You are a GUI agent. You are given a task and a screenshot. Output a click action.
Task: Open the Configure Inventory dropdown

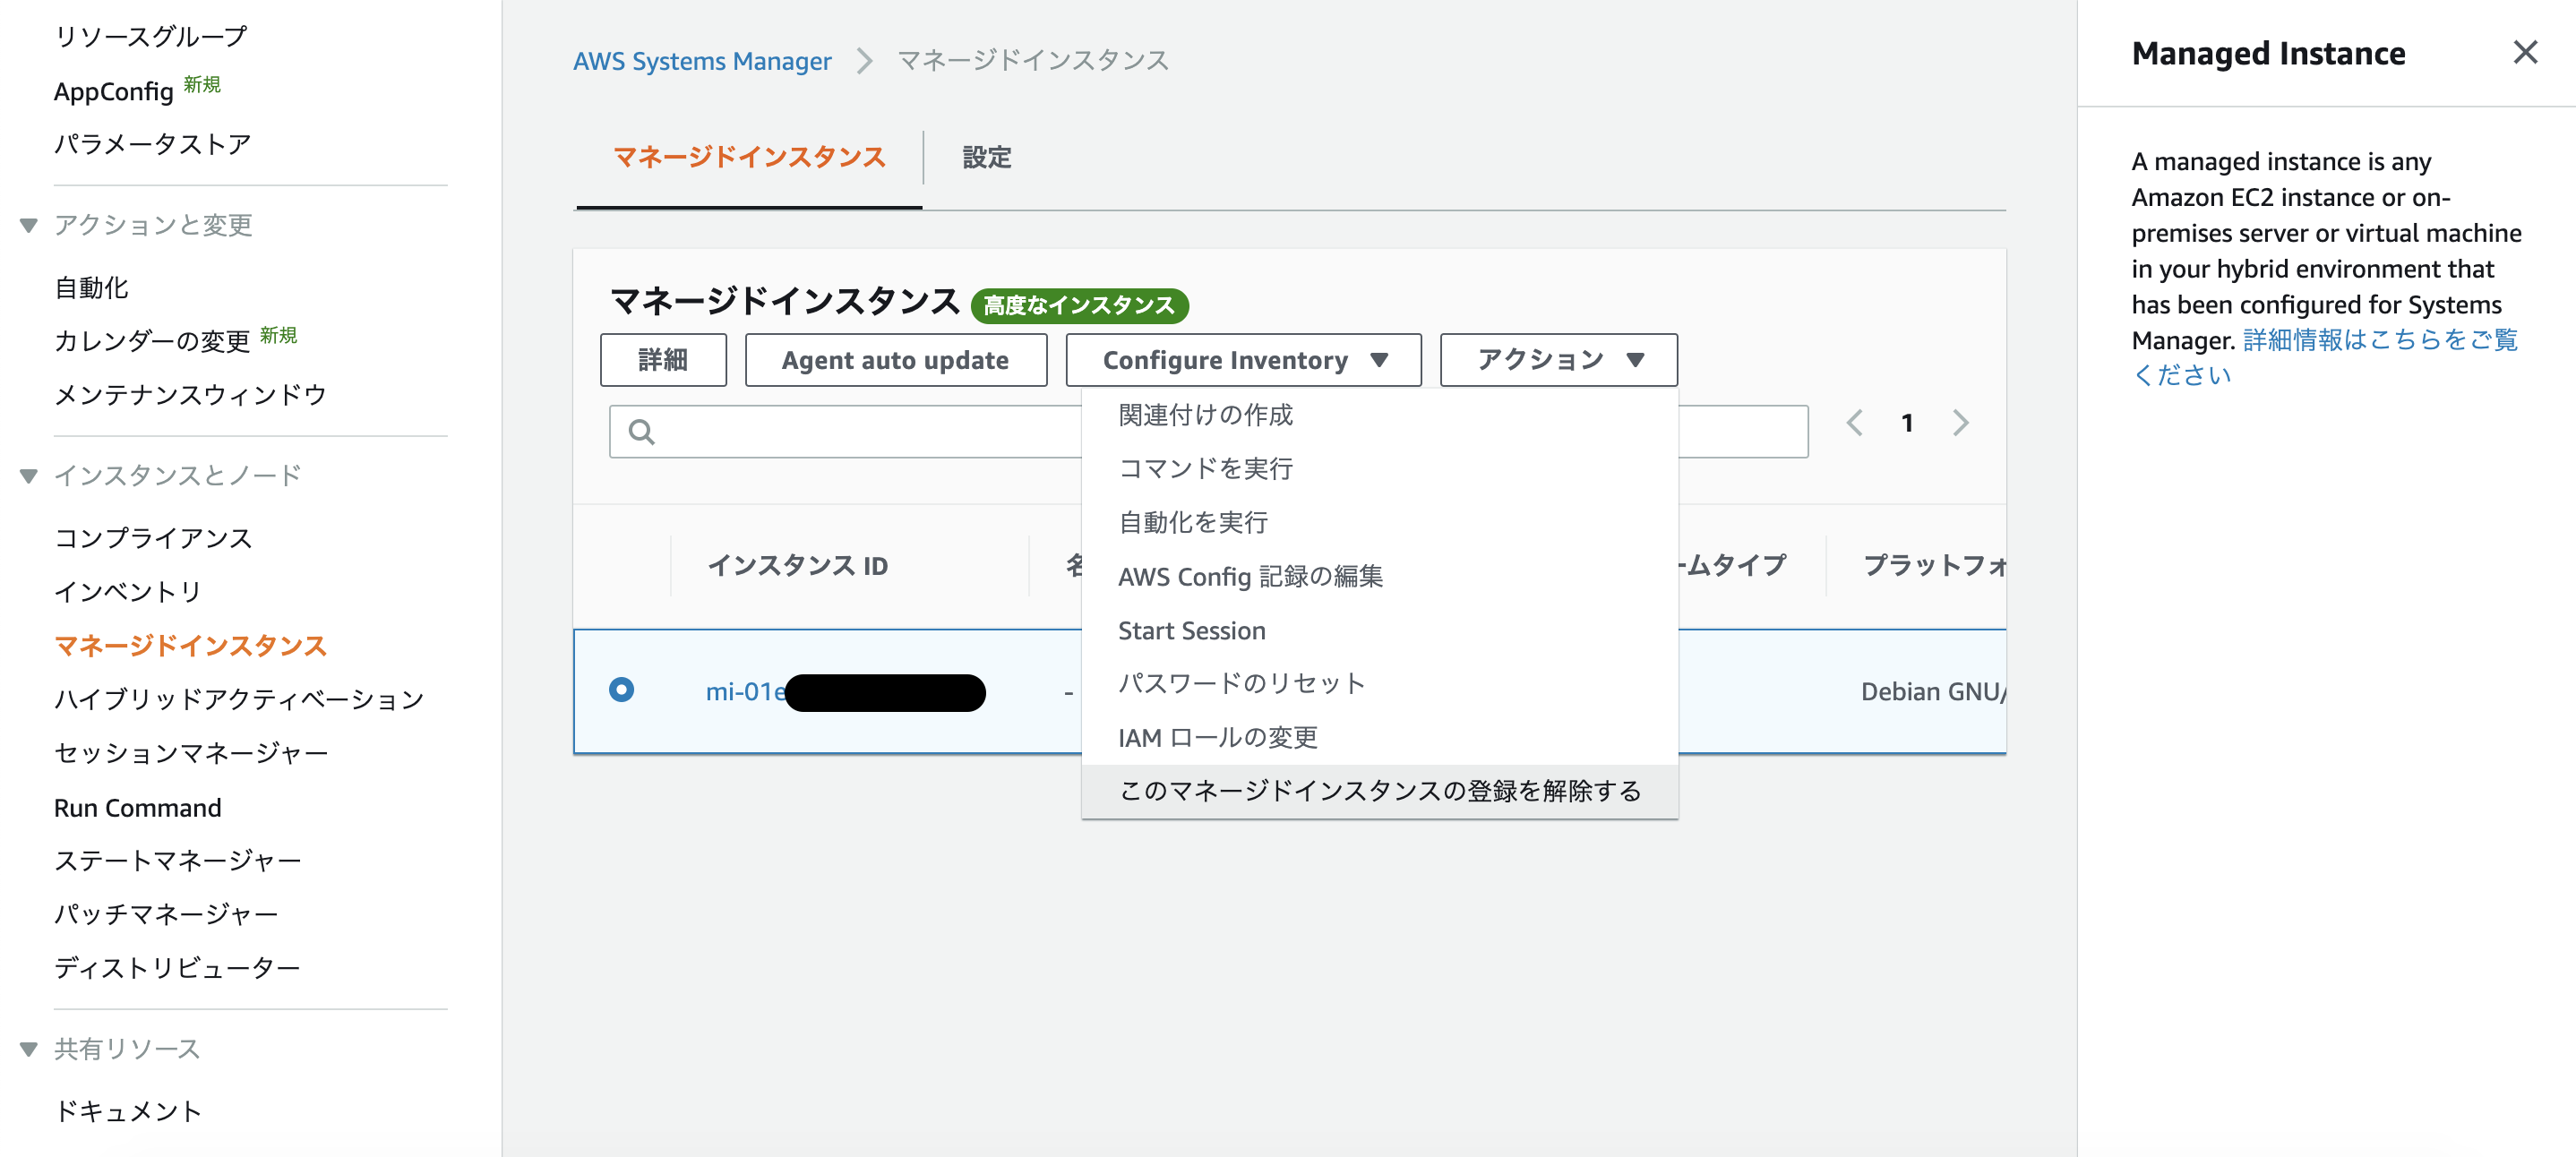1242,360
